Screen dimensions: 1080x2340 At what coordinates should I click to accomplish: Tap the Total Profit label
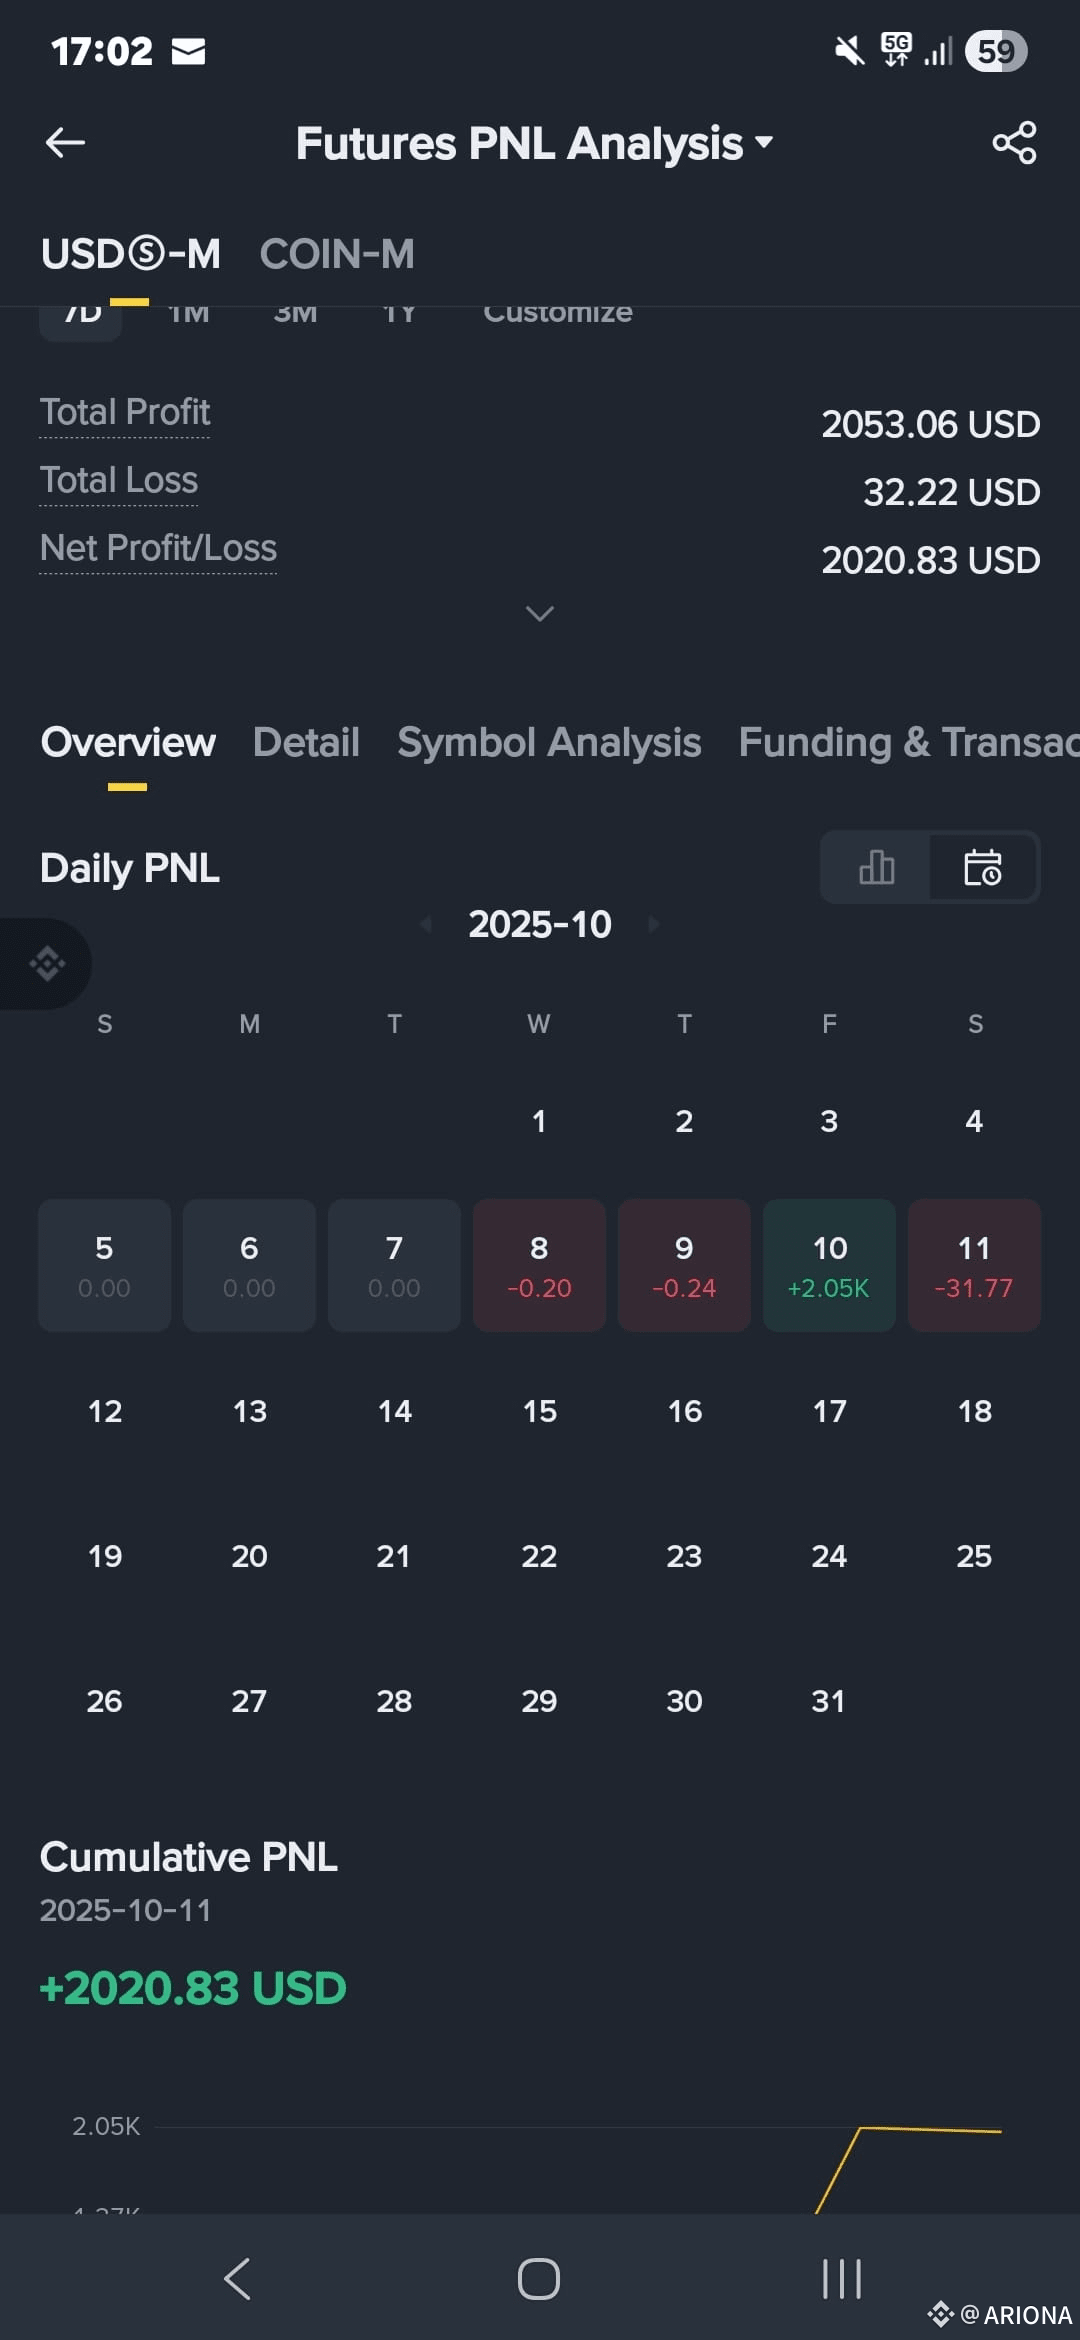[x=125, y=412]
